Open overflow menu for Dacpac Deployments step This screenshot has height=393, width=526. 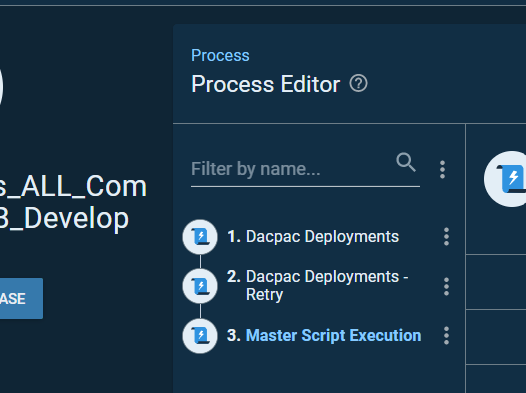pyautogui.click(x=446, y=237)
